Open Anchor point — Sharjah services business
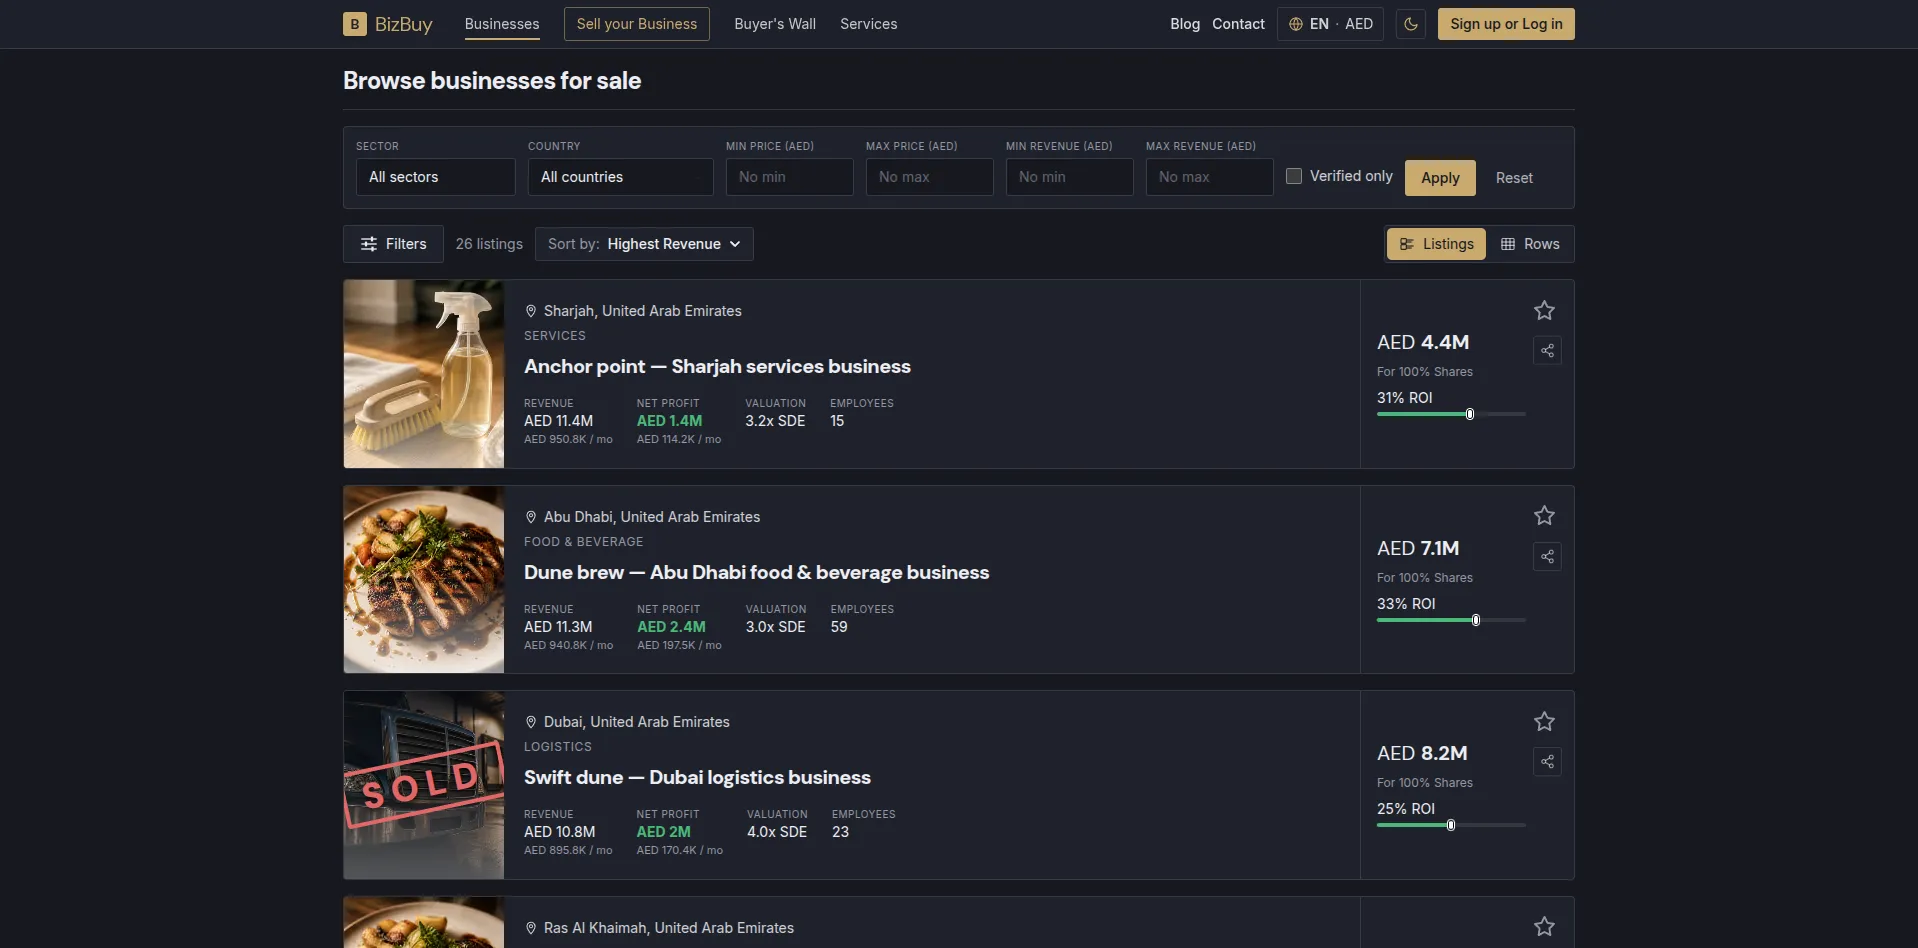The height and width of the screenshot is (948, 1918). pos(717,367)
